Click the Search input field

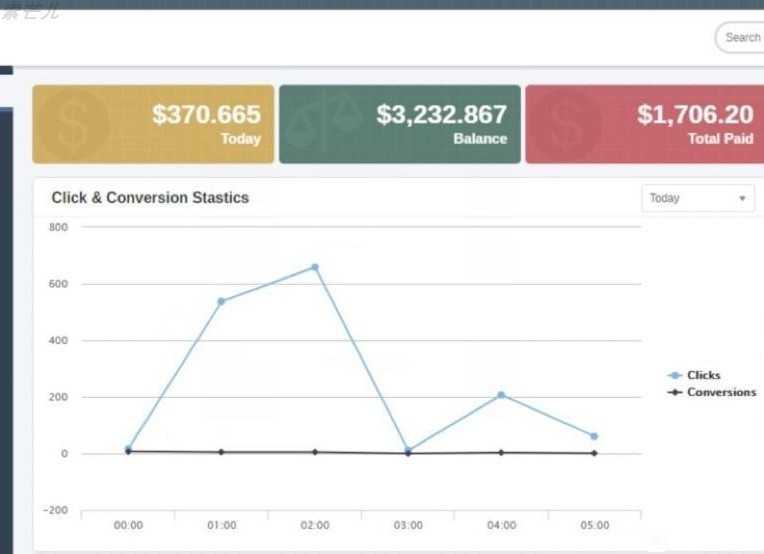point(740,37)
